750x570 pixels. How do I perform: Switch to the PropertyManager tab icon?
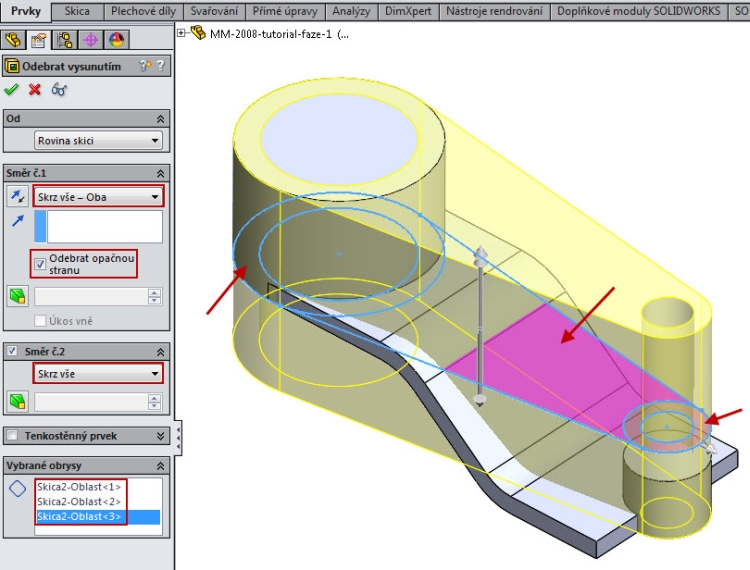(38, 40)
